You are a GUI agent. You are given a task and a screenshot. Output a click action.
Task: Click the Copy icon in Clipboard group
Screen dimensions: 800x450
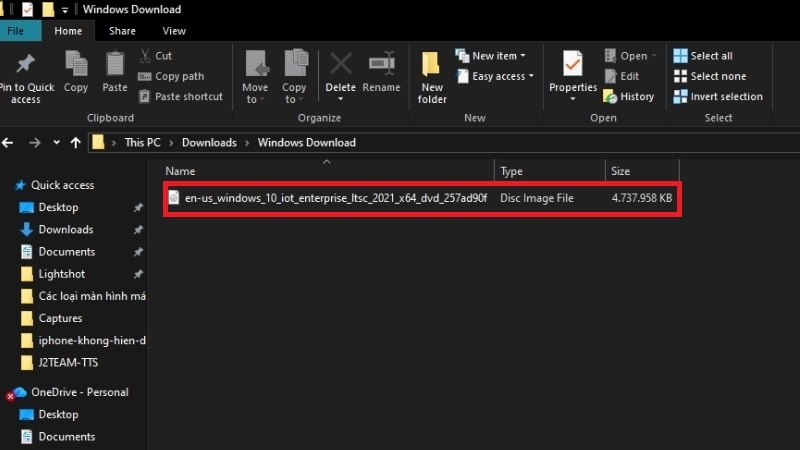pyautogui.click(x=76, y=65)
